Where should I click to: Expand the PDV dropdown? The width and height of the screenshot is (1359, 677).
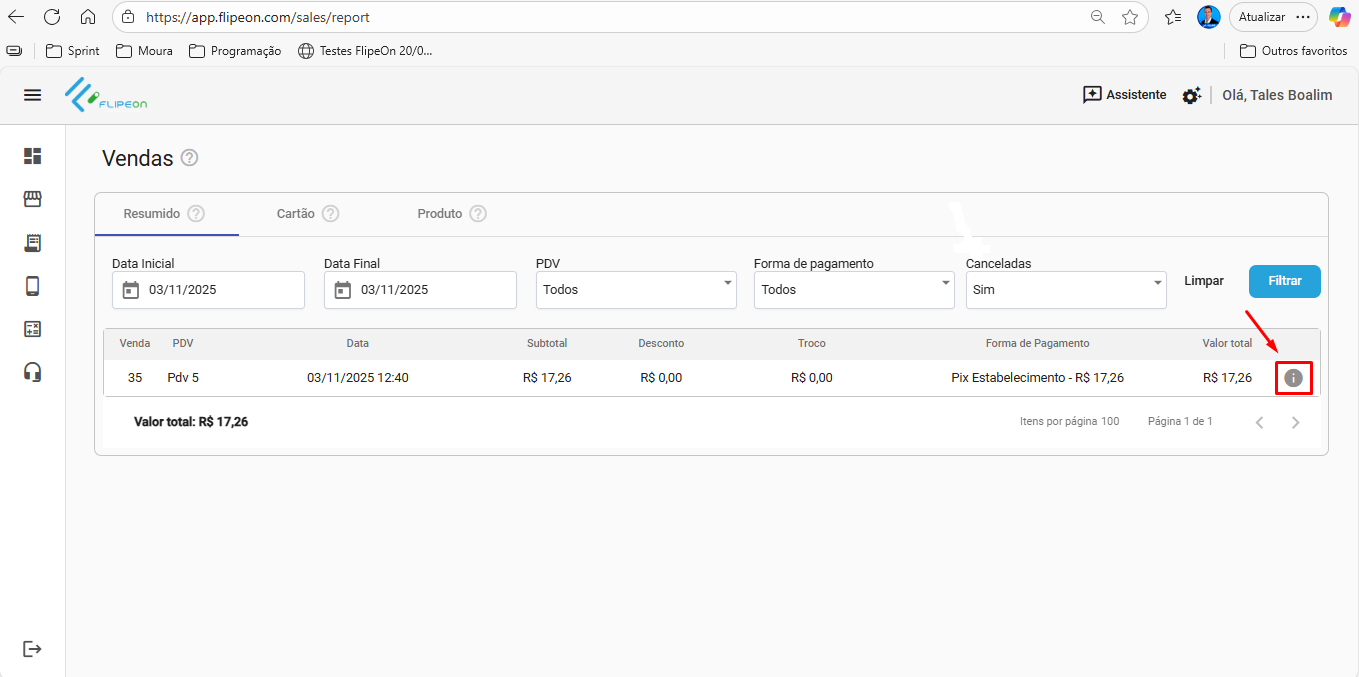[636, 289]
